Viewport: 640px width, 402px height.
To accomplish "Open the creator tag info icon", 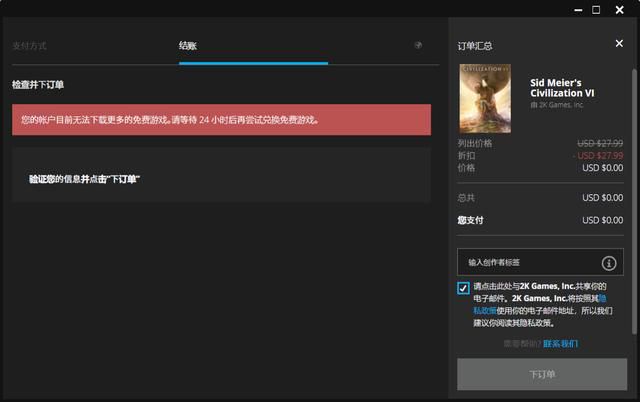I will coord(609,263).
